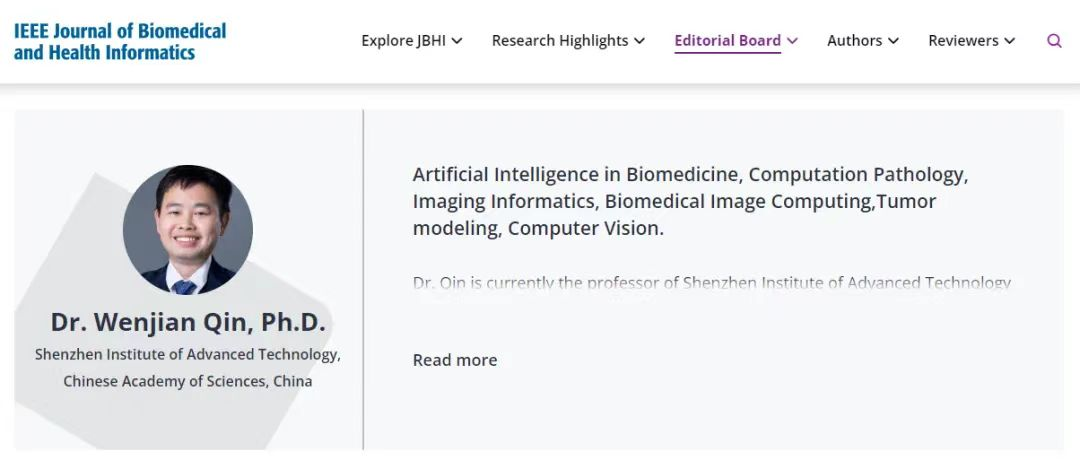
Task: Expand the Editorial Board chevron arrow
Action: 792,41
